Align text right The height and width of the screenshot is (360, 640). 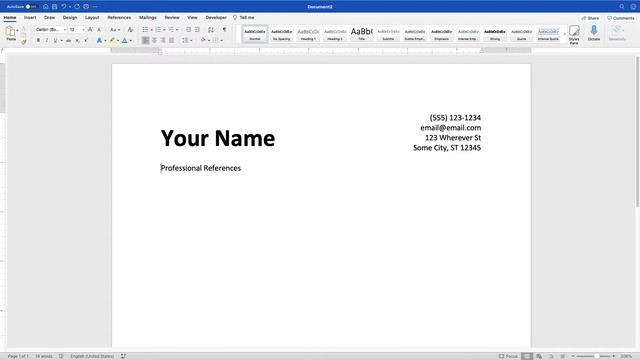(x=163, y=40)
